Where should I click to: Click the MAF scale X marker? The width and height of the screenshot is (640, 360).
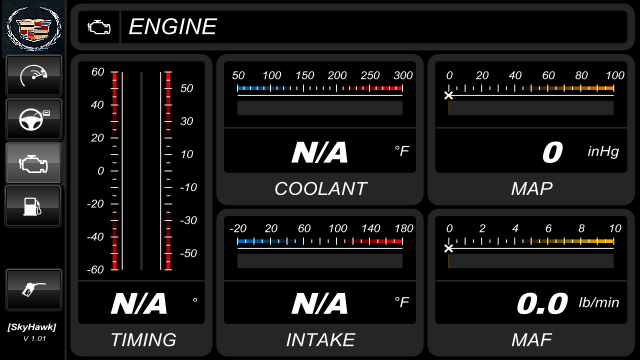tap(449, 248)
